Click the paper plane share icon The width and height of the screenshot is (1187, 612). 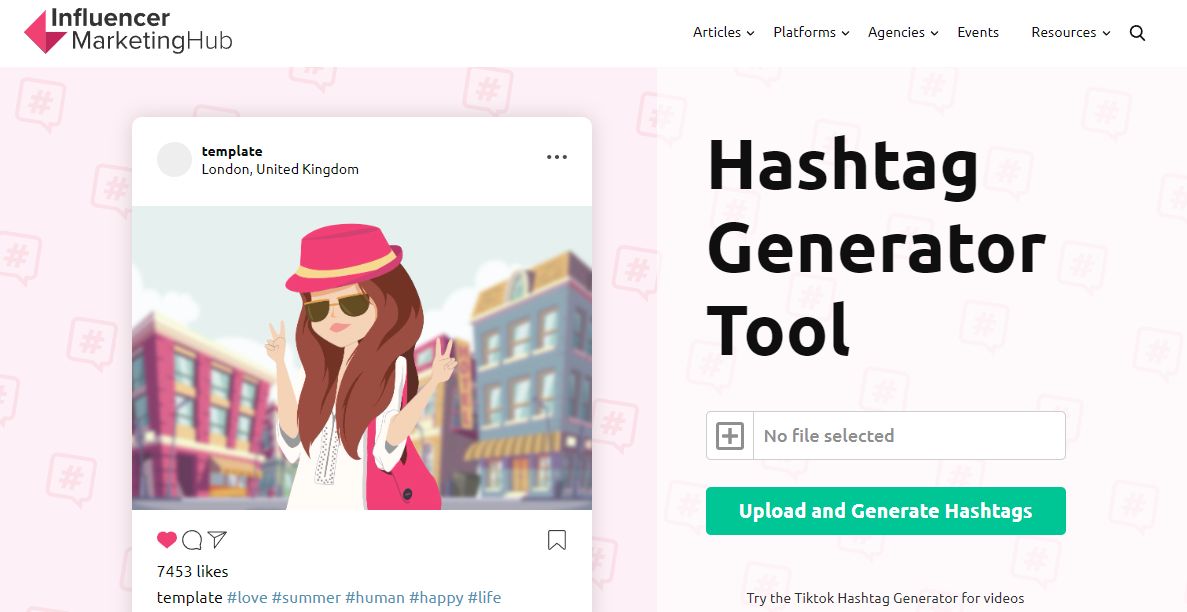click(x=217, y=539)
